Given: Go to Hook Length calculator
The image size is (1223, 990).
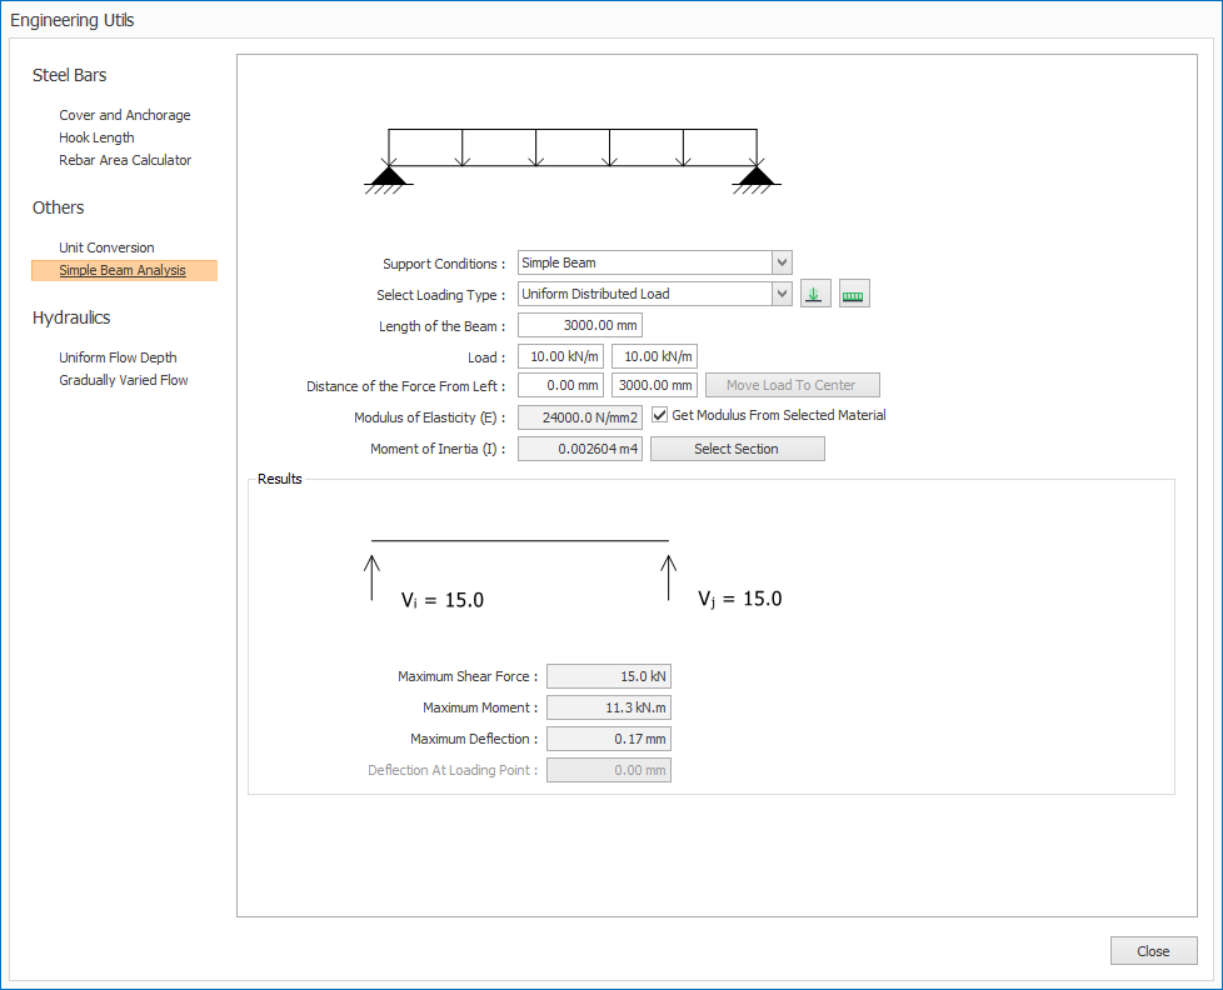Looking at the screenshot, I should pyautogui.click(x=96, y=138).
